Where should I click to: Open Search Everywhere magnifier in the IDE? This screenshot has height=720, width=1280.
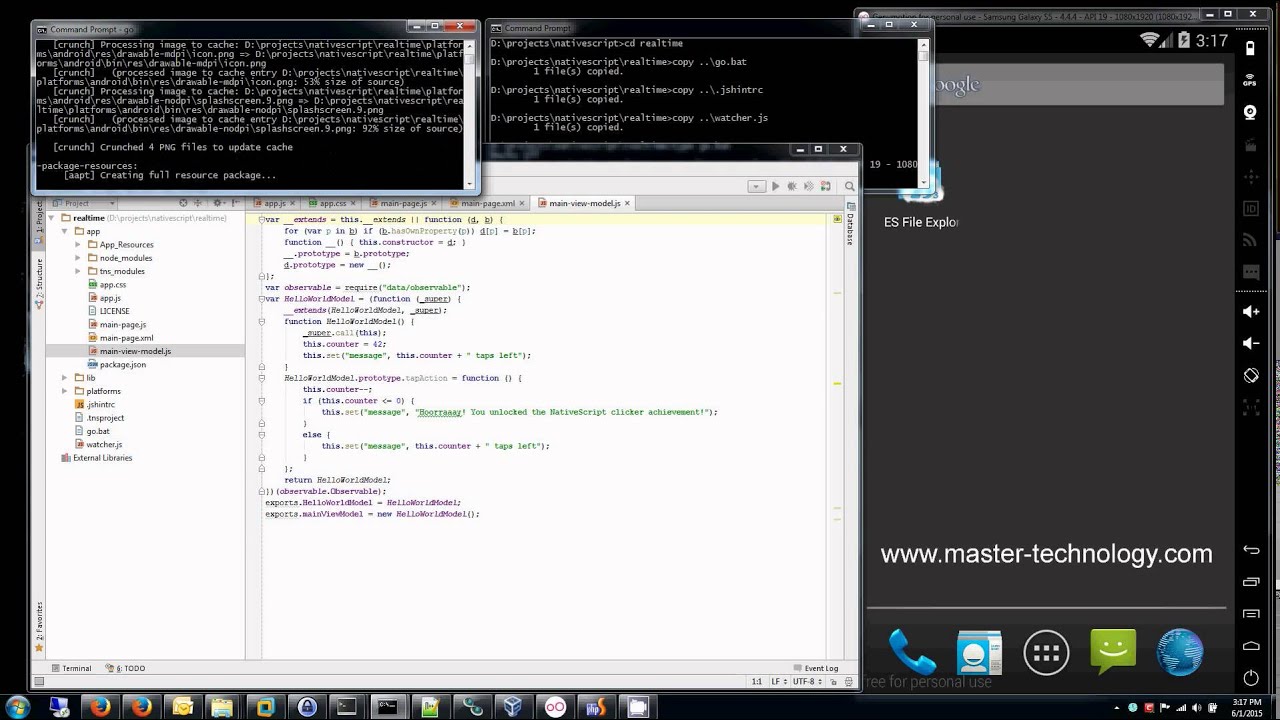849,186
